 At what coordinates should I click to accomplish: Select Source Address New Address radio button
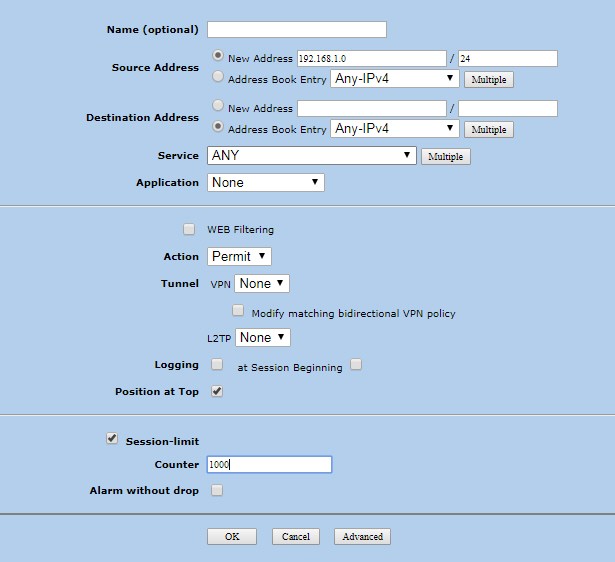click(x=218, y=55)
